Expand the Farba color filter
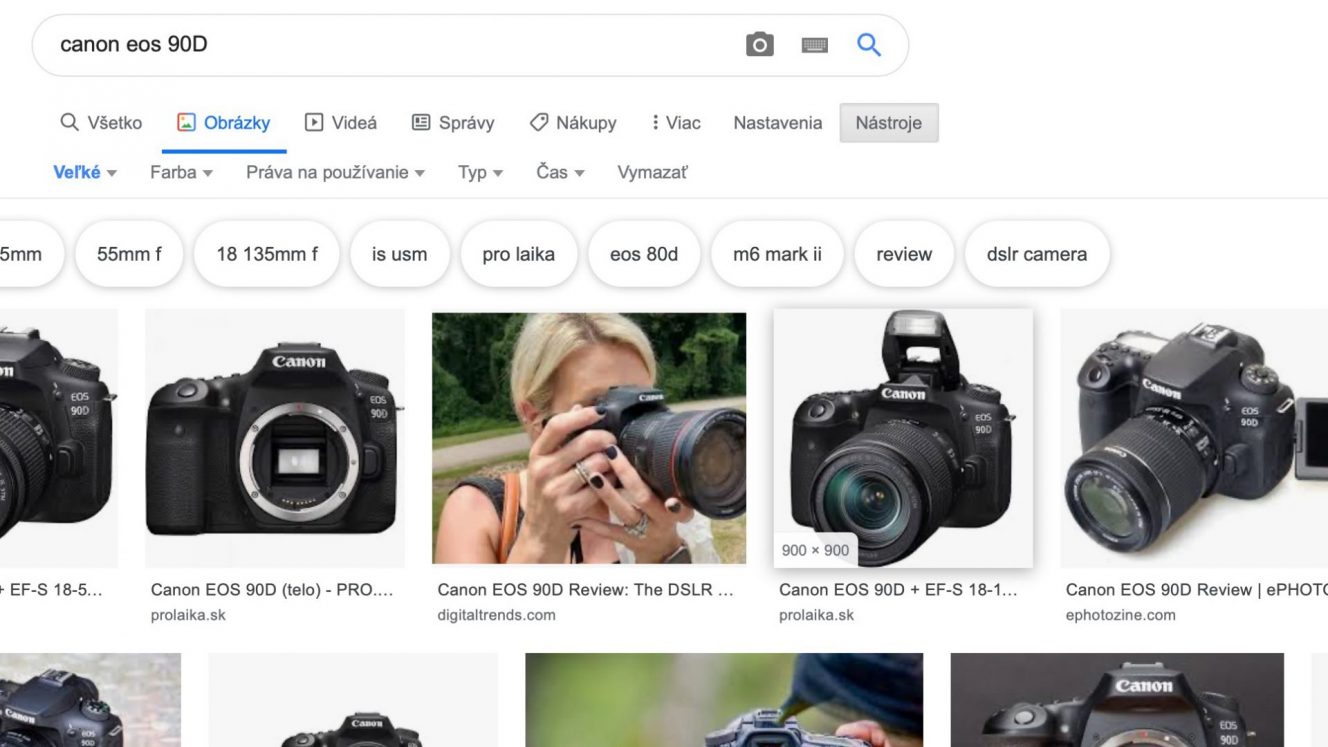Viewport: 1328px width, 747px height. click(x=181, y=172)
